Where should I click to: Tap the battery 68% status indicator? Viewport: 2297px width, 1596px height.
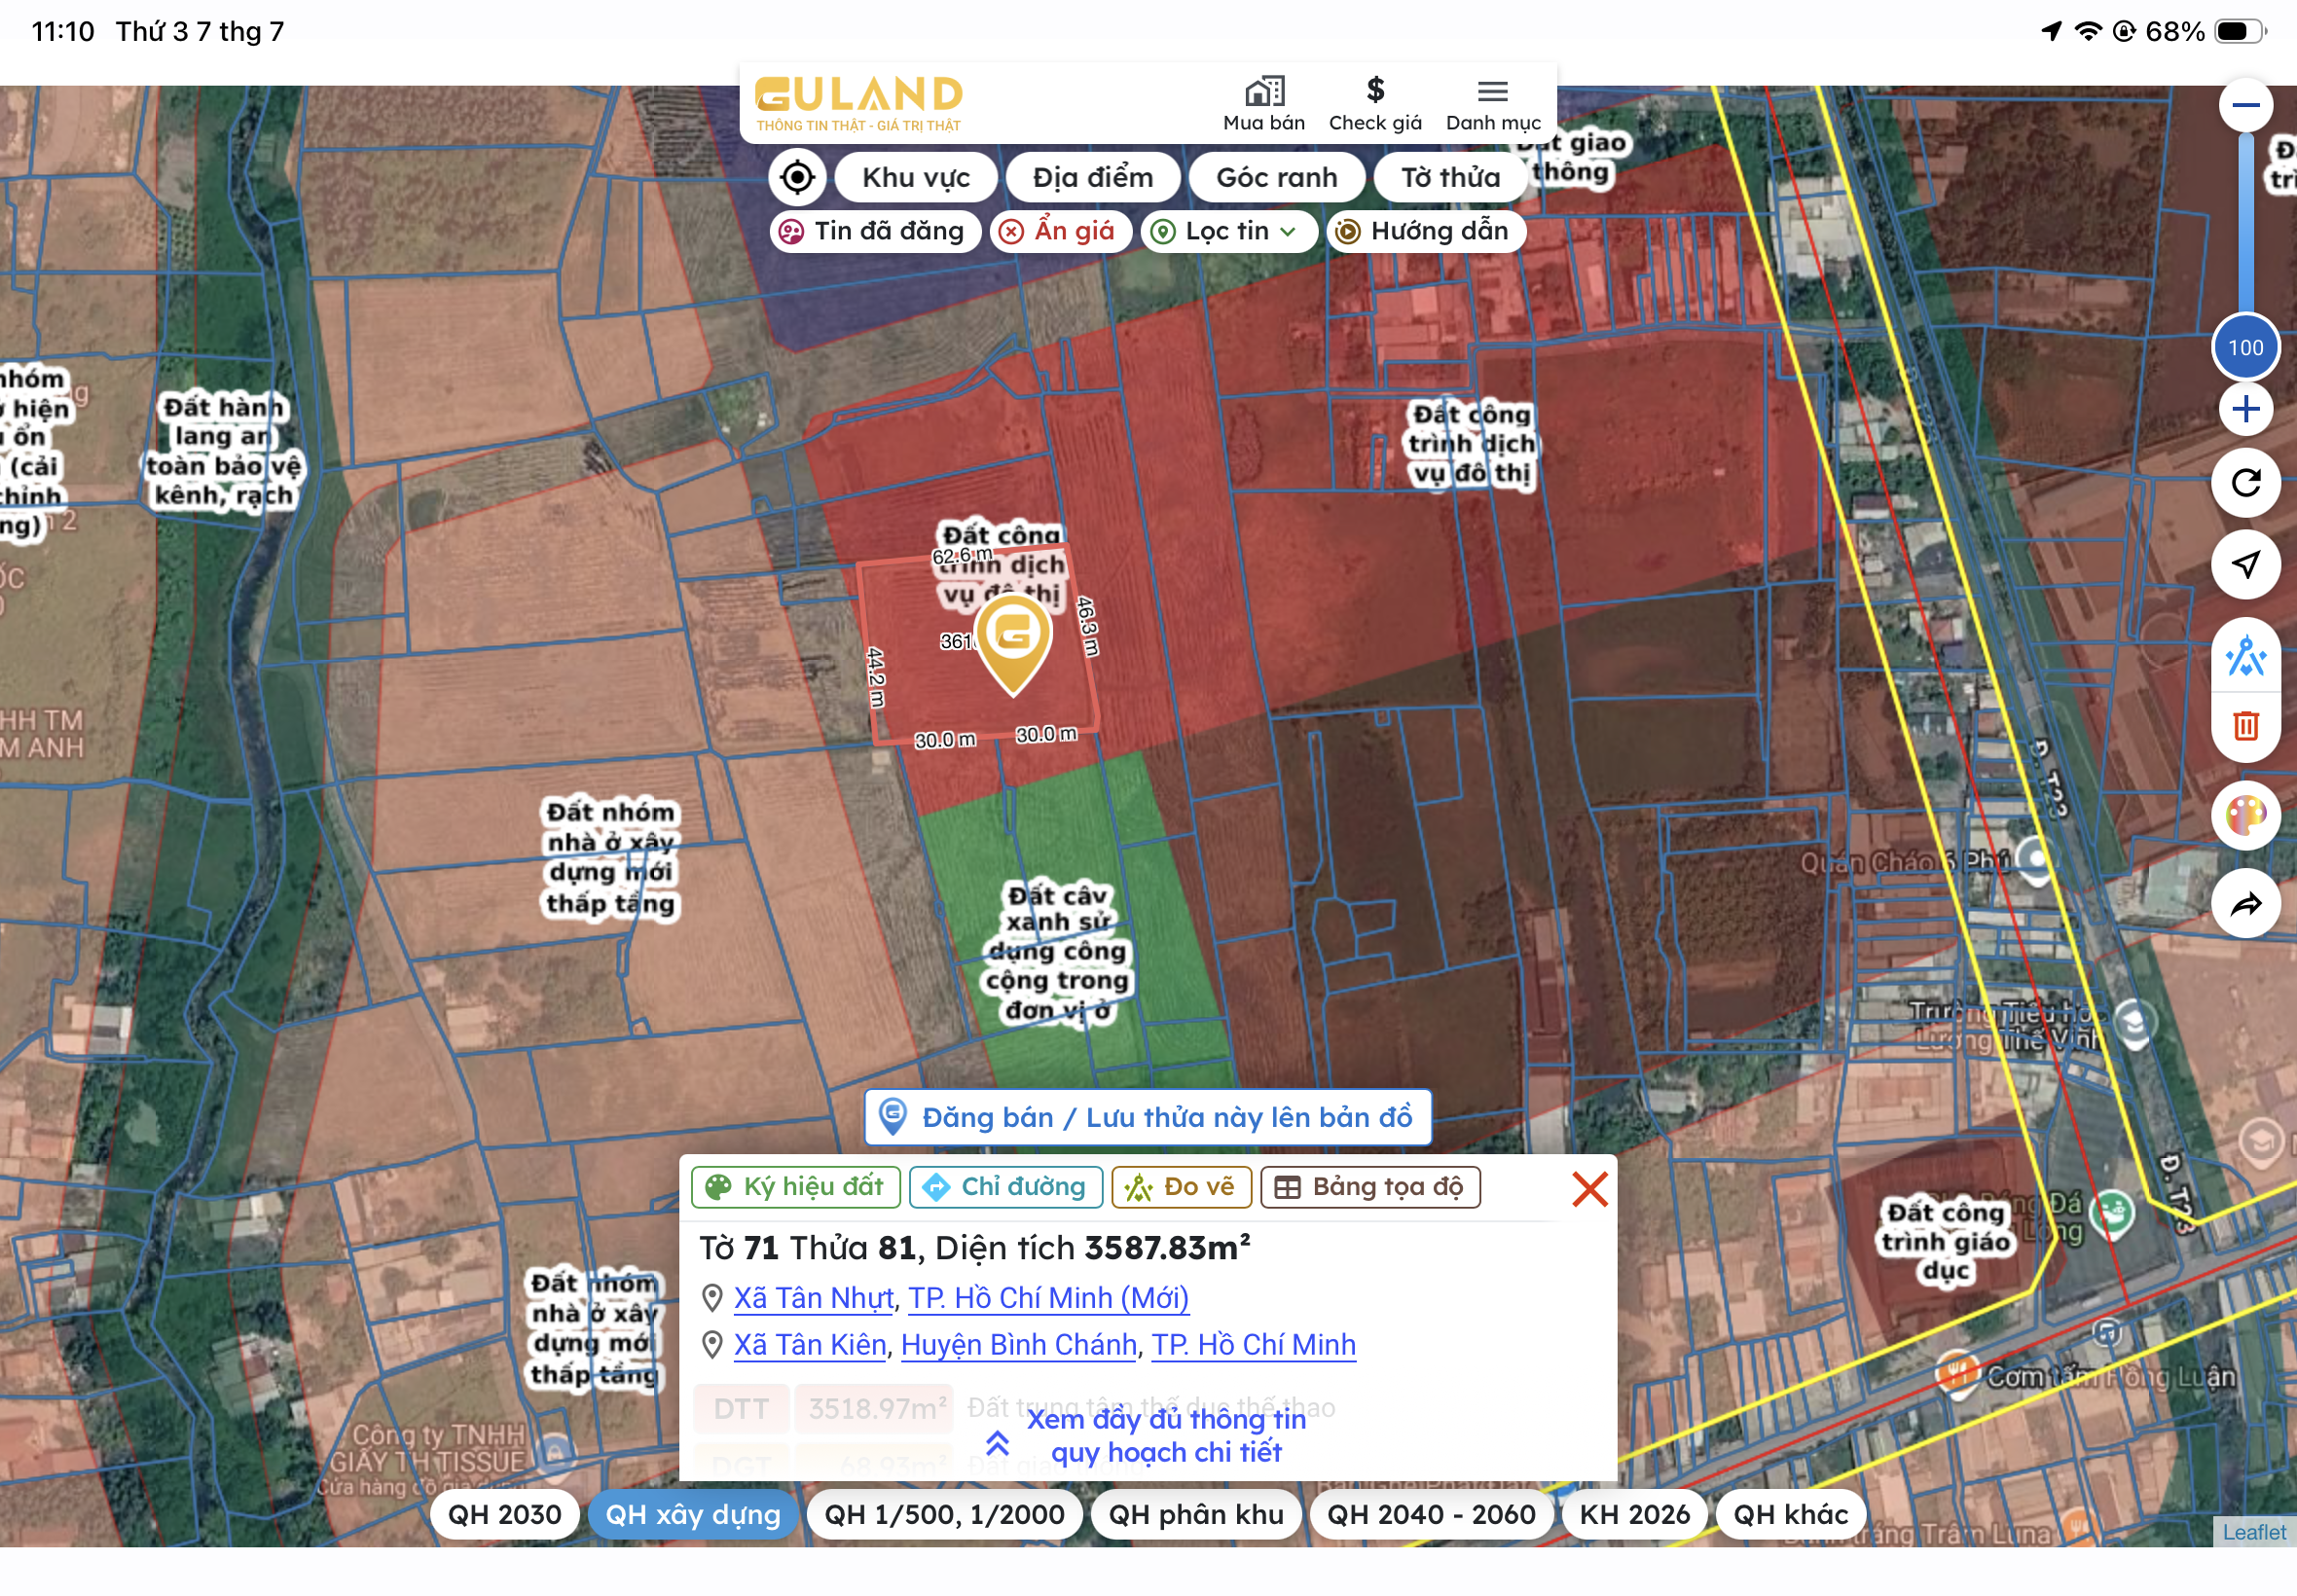2205,31
